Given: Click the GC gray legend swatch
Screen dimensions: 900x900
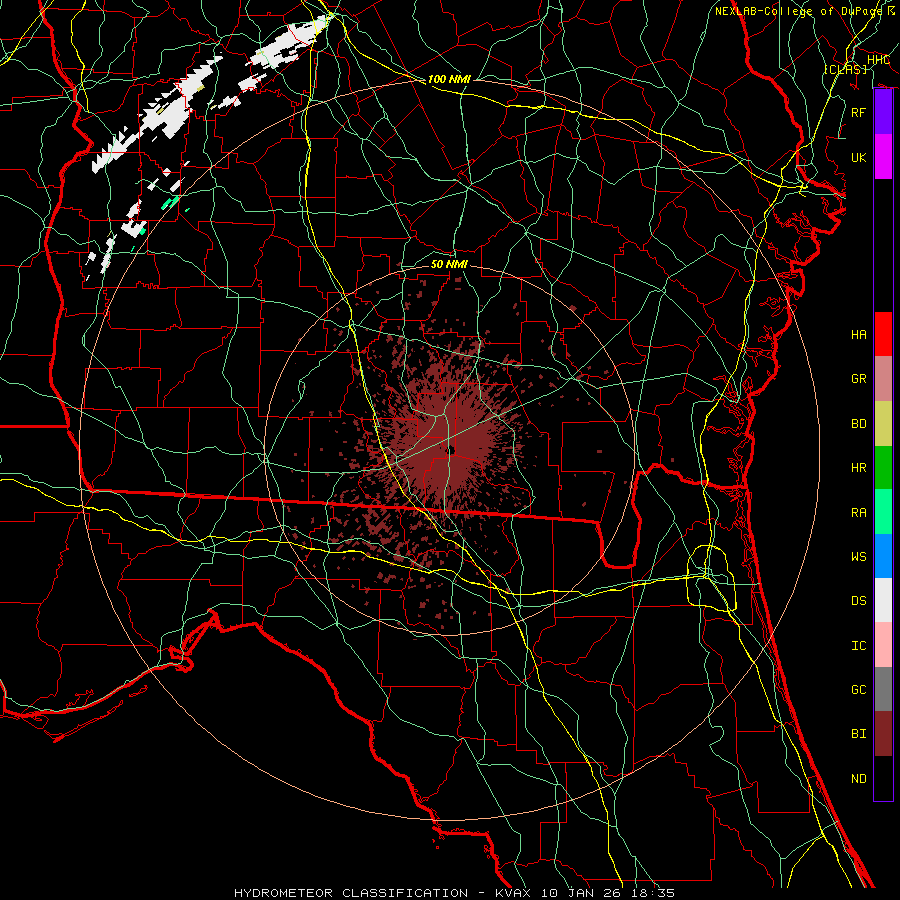Looking at the screenshot, I should 883,689.
